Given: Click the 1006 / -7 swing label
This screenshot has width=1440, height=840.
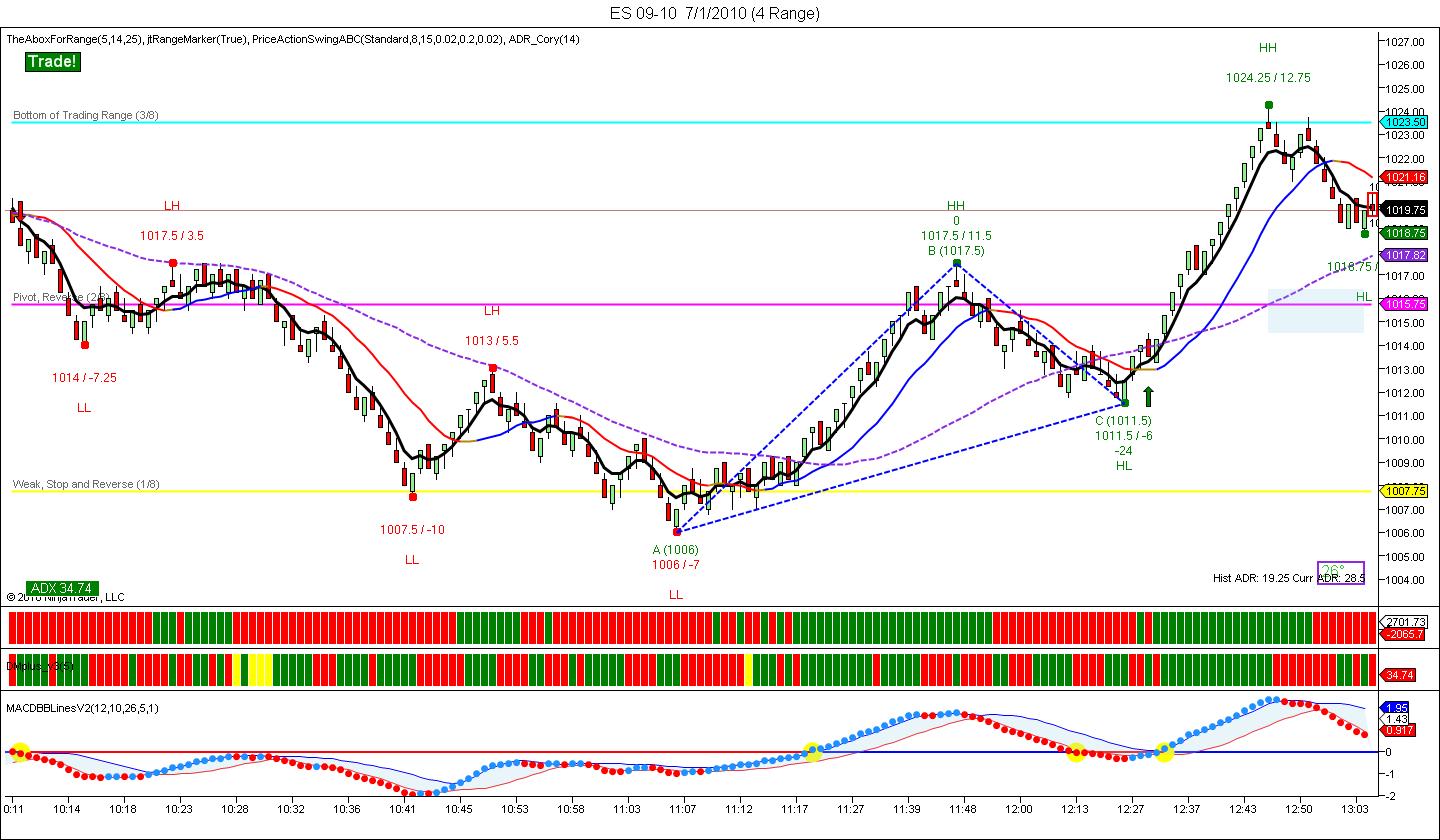Looking at the screenshot, I should pyautogui.click(x=676, y=564).
